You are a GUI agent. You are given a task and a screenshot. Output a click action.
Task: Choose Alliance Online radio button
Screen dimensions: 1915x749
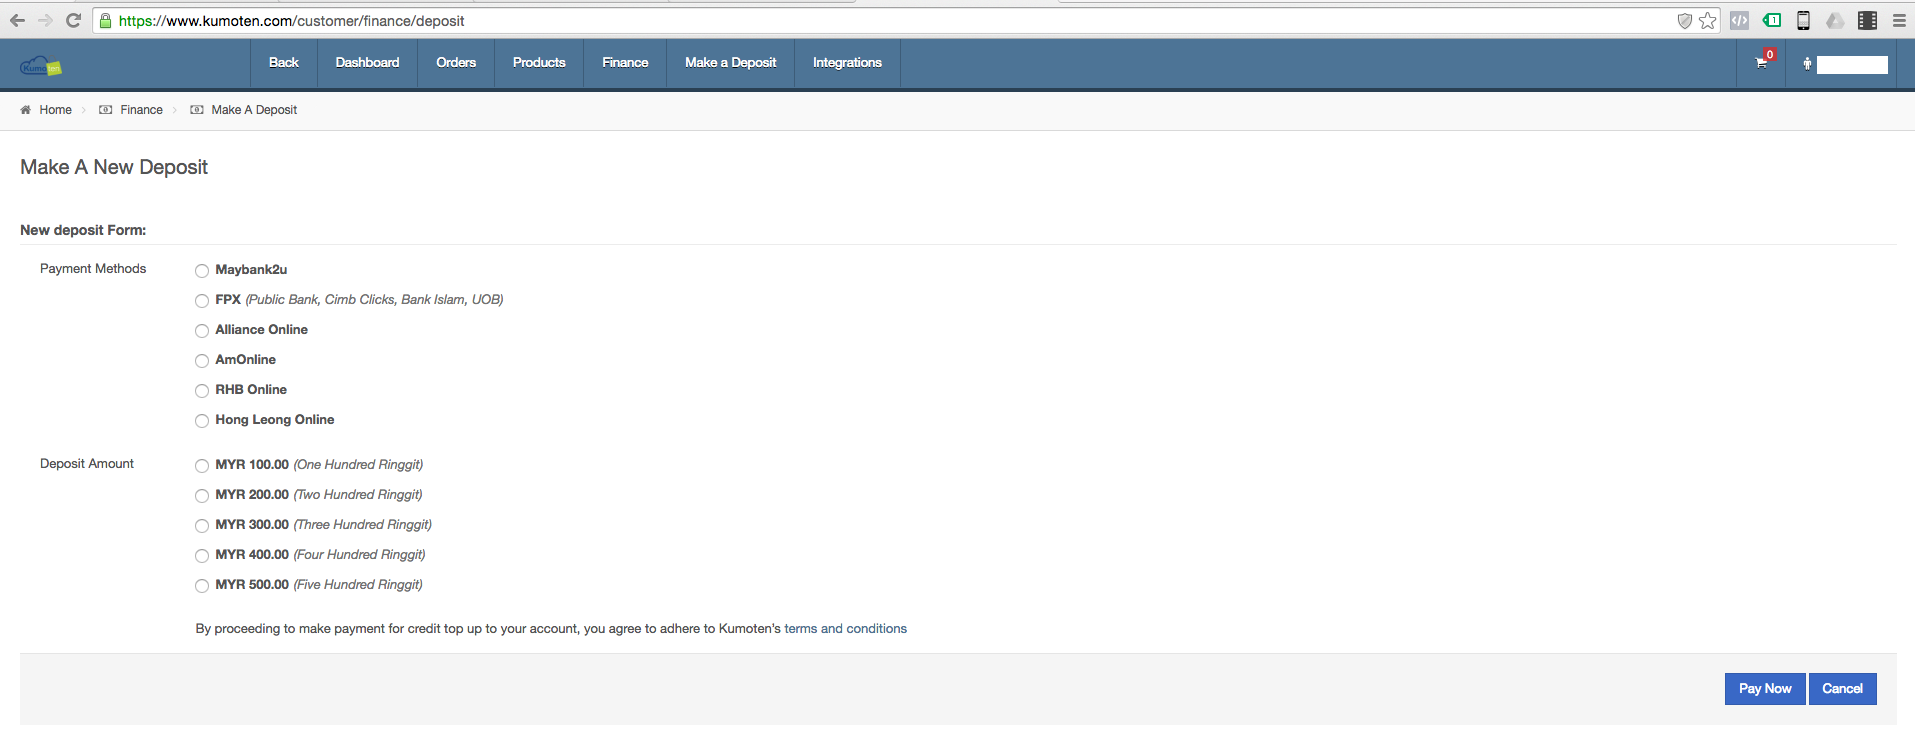202,331
